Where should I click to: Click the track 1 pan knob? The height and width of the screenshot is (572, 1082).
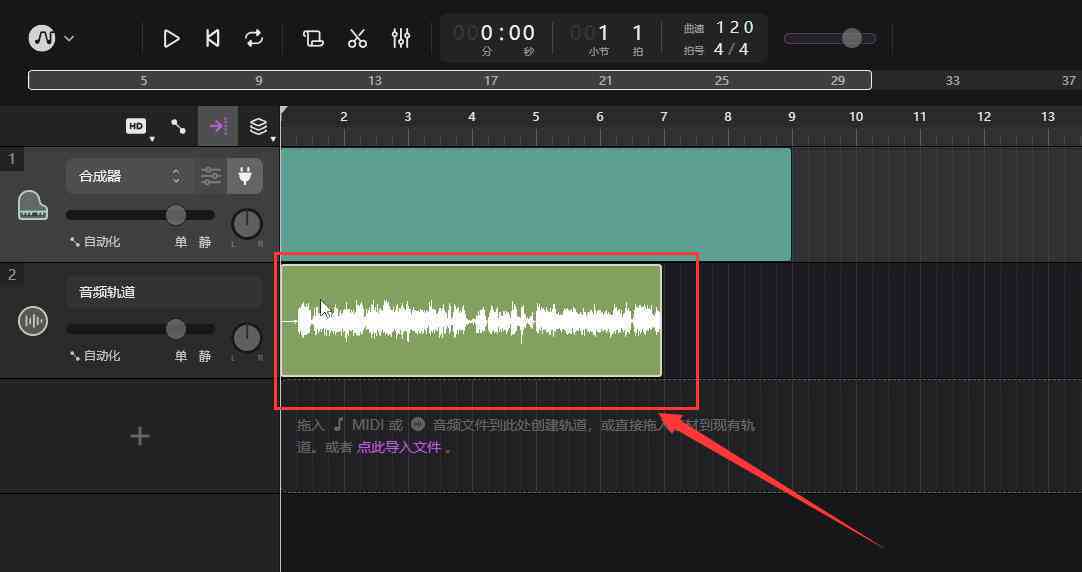click(246, 224)
